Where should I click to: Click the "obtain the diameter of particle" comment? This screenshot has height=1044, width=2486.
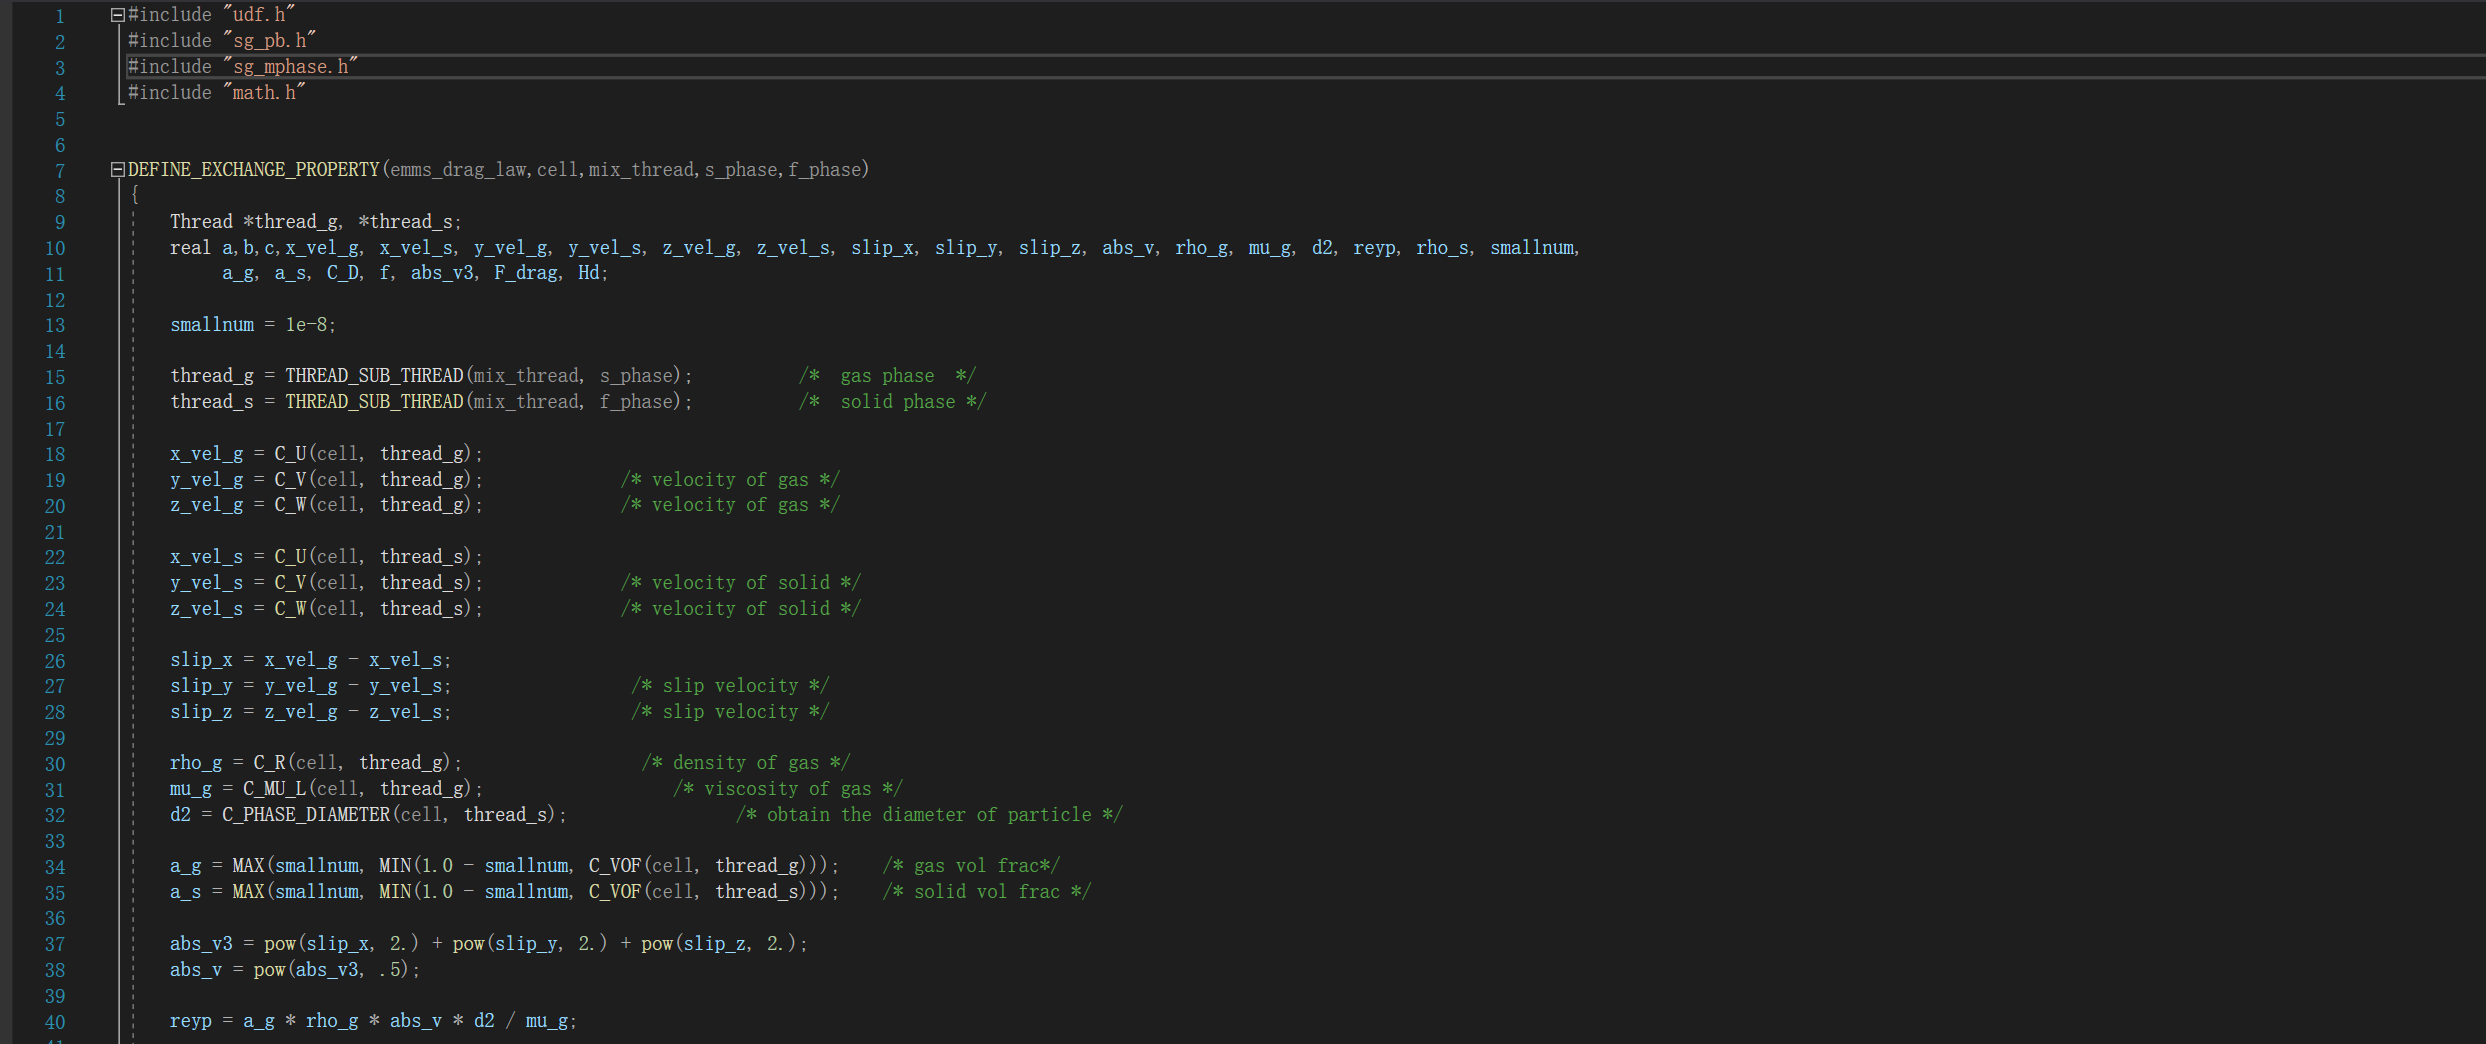[x=928, y=815]
